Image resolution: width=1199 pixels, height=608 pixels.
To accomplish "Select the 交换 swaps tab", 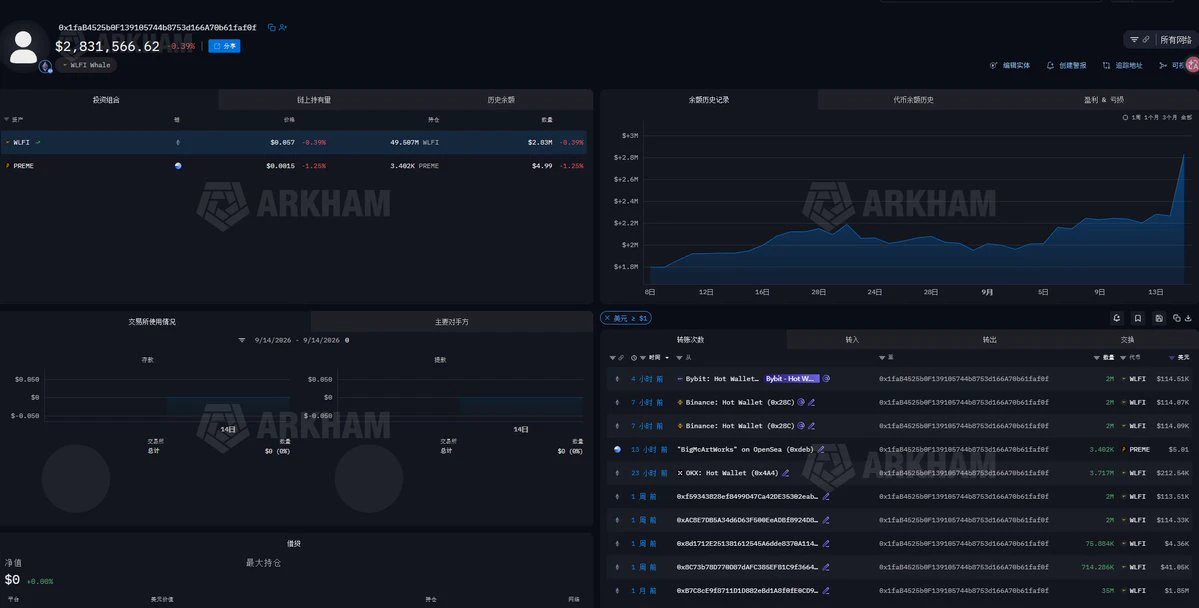I will (x=1127, y=340).
